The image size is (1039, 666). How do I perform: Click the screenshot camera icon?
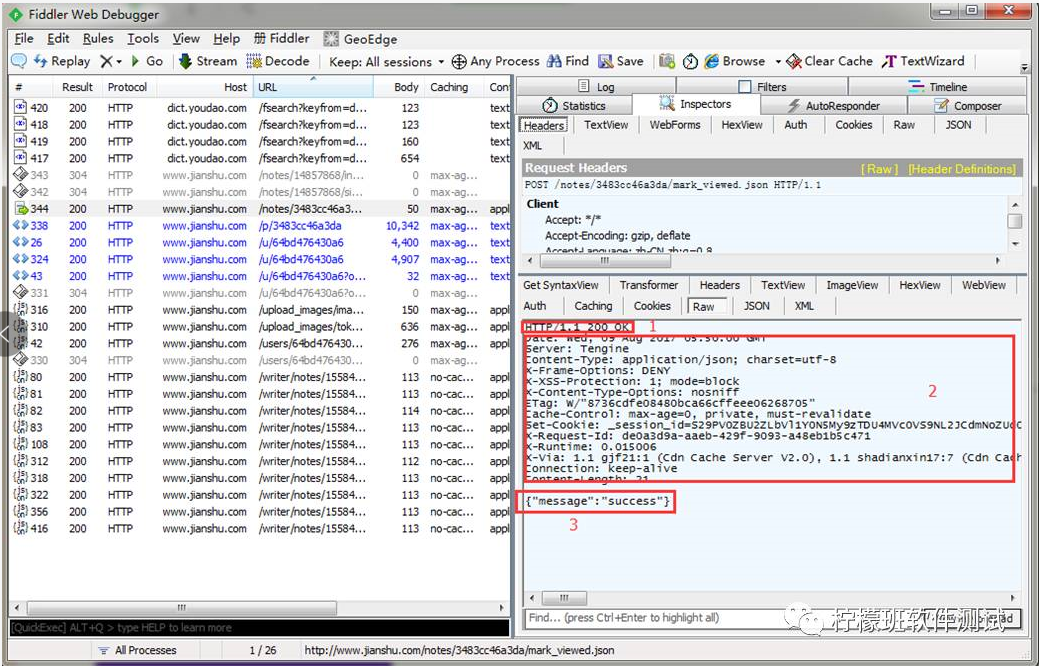(667, 62)
